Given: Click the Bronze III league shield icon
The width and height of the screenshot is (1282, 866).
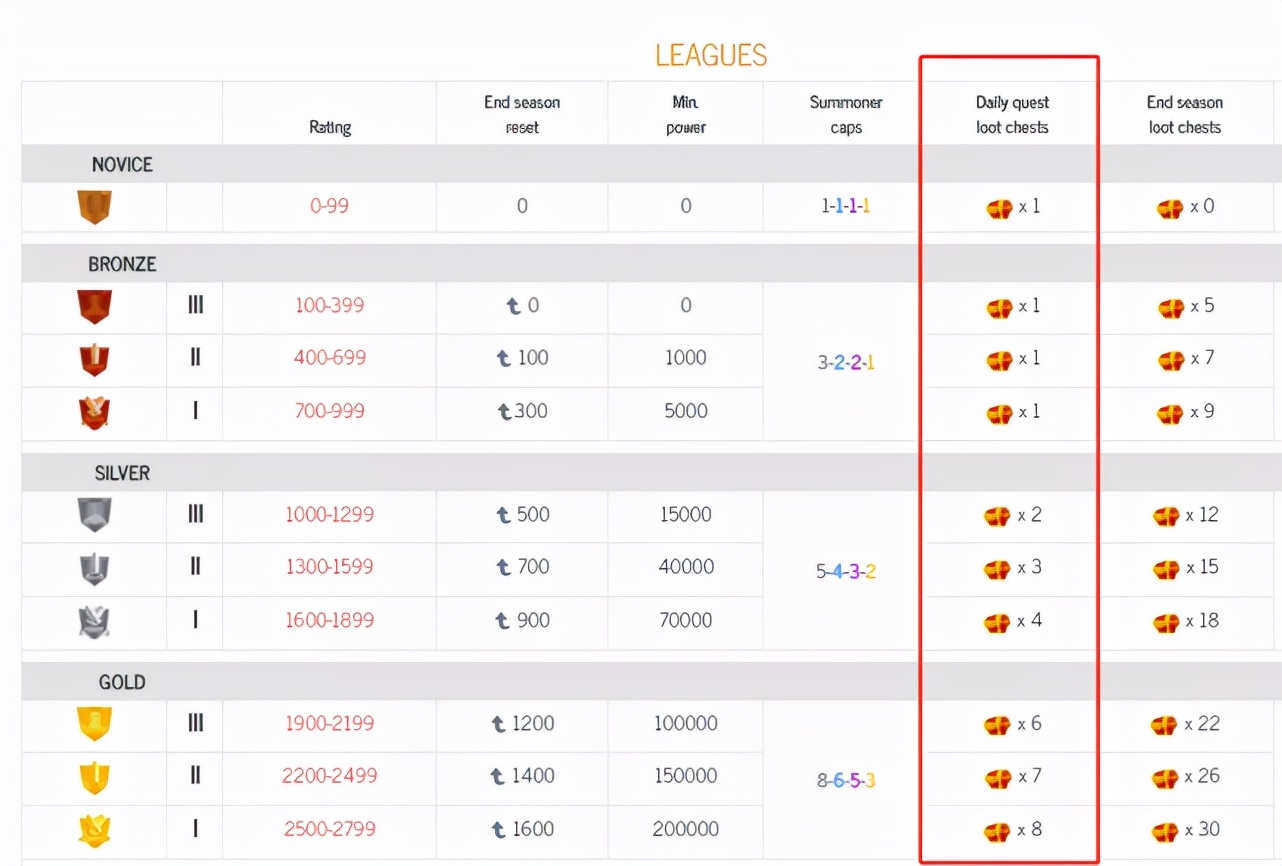Looking at the screenshot, I should [94, 306].
